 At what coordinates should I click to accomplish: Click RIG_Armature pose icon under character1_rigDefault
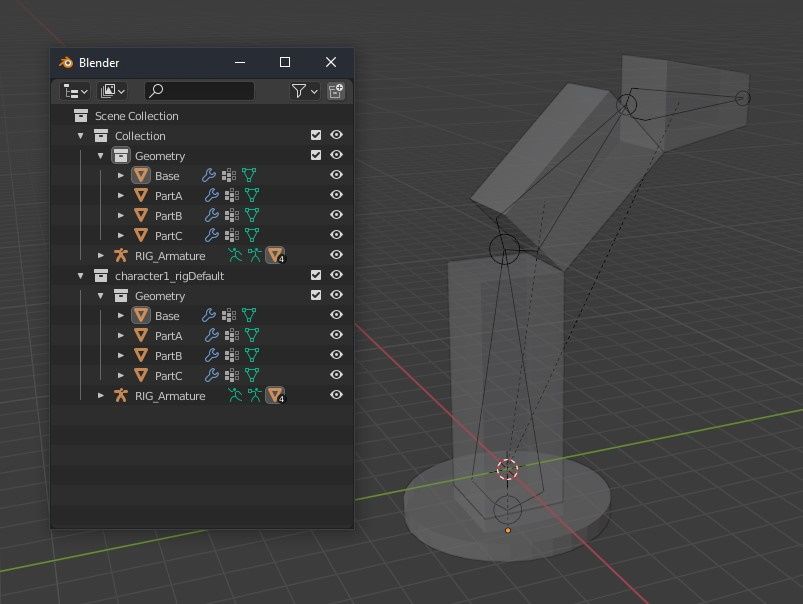[x=235, y=394]
